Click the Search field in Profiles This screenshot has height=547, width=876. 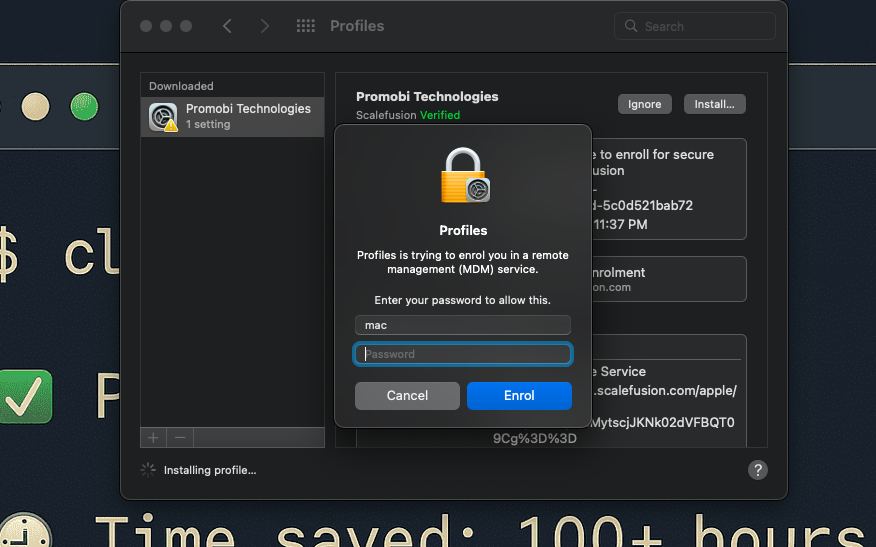coord(694,26)
